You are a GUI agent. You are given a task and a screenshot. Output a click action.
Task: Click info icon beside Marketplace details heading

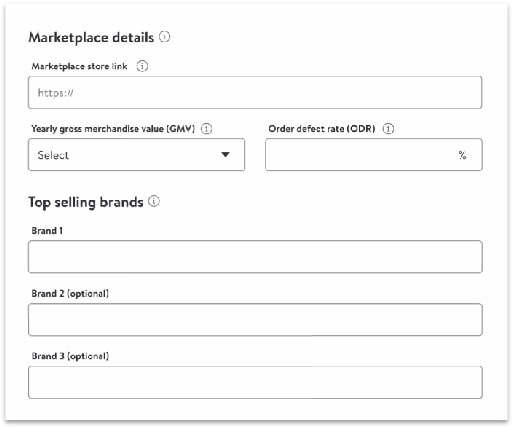164,36
